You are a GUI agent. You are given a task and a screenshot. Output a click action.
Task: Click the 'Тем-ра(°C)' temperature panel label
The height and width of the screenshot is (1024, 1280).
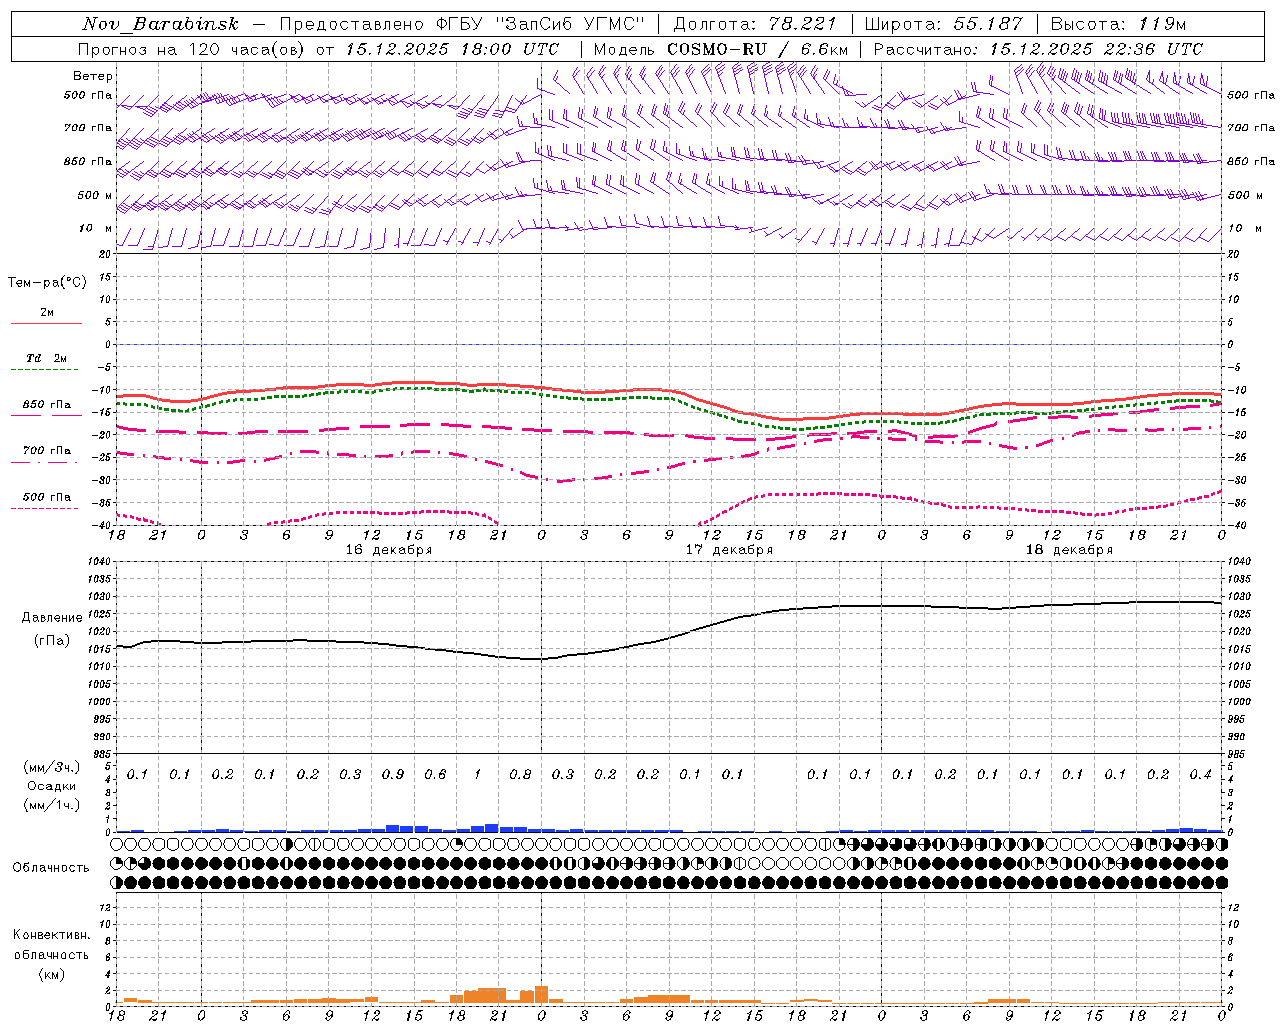pyautogui.click(x=47, y=283)
